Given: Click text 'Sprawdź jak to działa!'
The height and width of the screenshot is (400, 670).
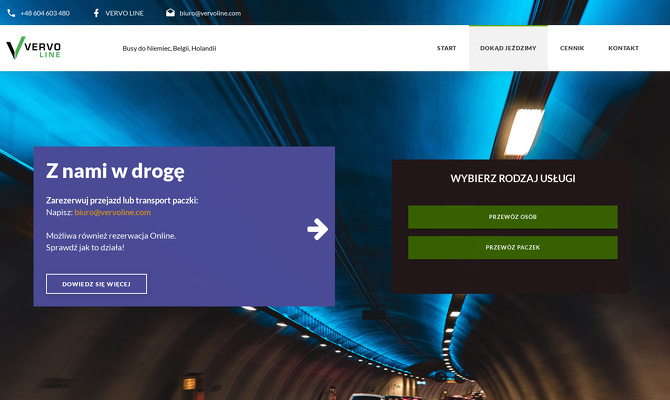Looking at the screenshot, I should tap(85, 247).
